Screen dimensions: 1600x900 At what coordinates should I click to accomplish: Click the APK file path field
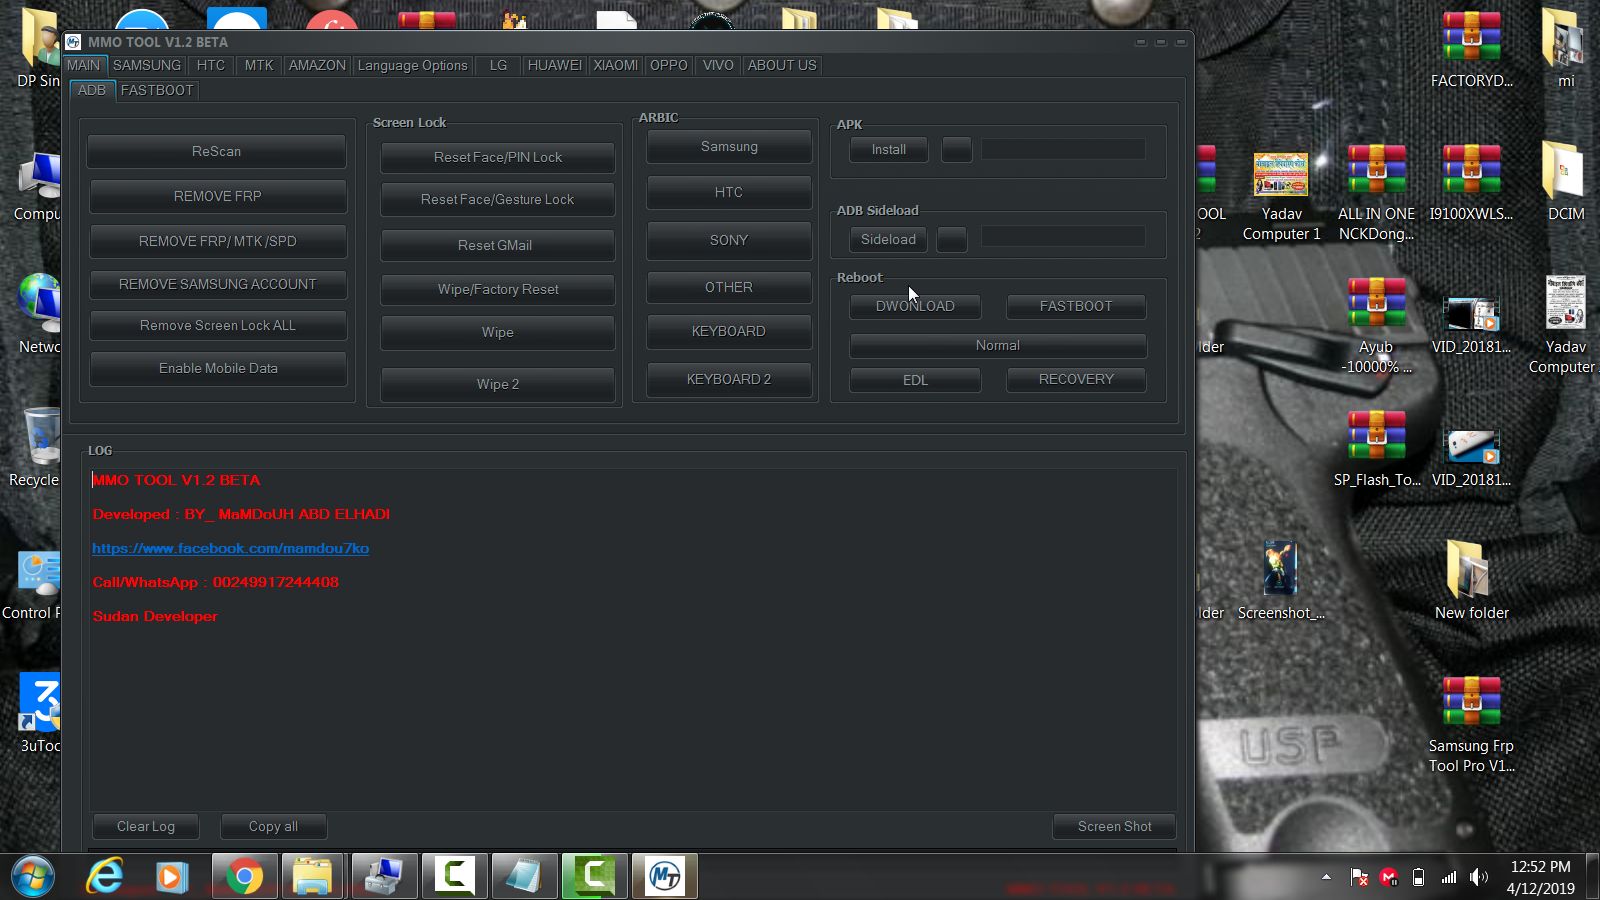pyautogui.click(x=1063, y=150)
